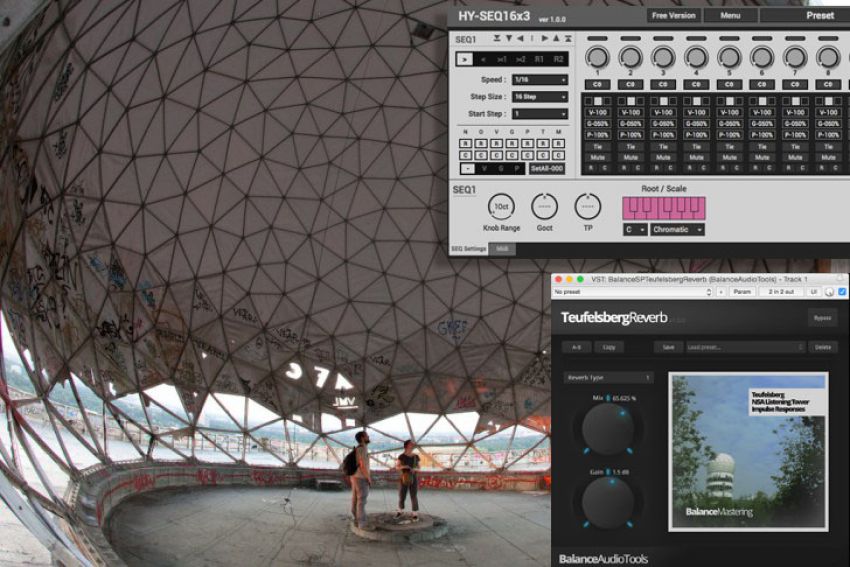Toggle Tie on step 1
Screen dimensions: 850x567
pos(597,147)
